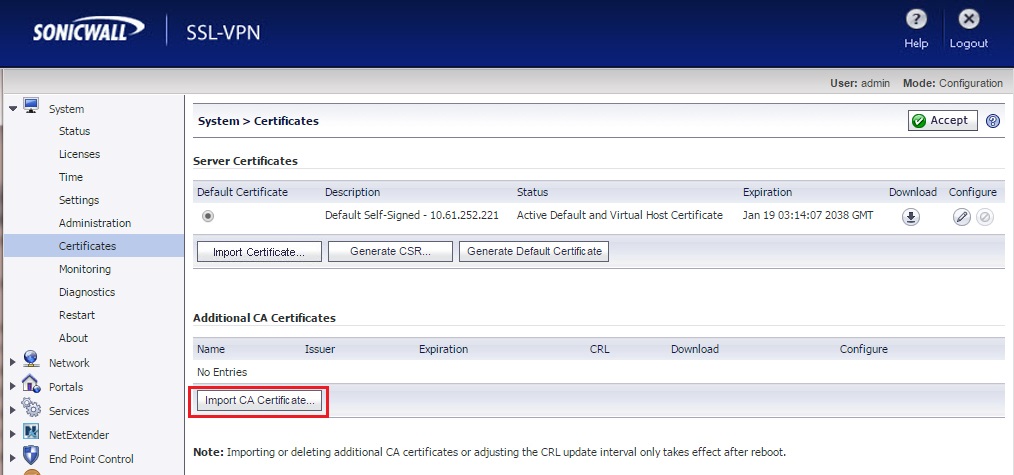The height and width of the screenshot is (475, 1014).
Task: Go to the Diagnostics page
Action: (87, 292)
